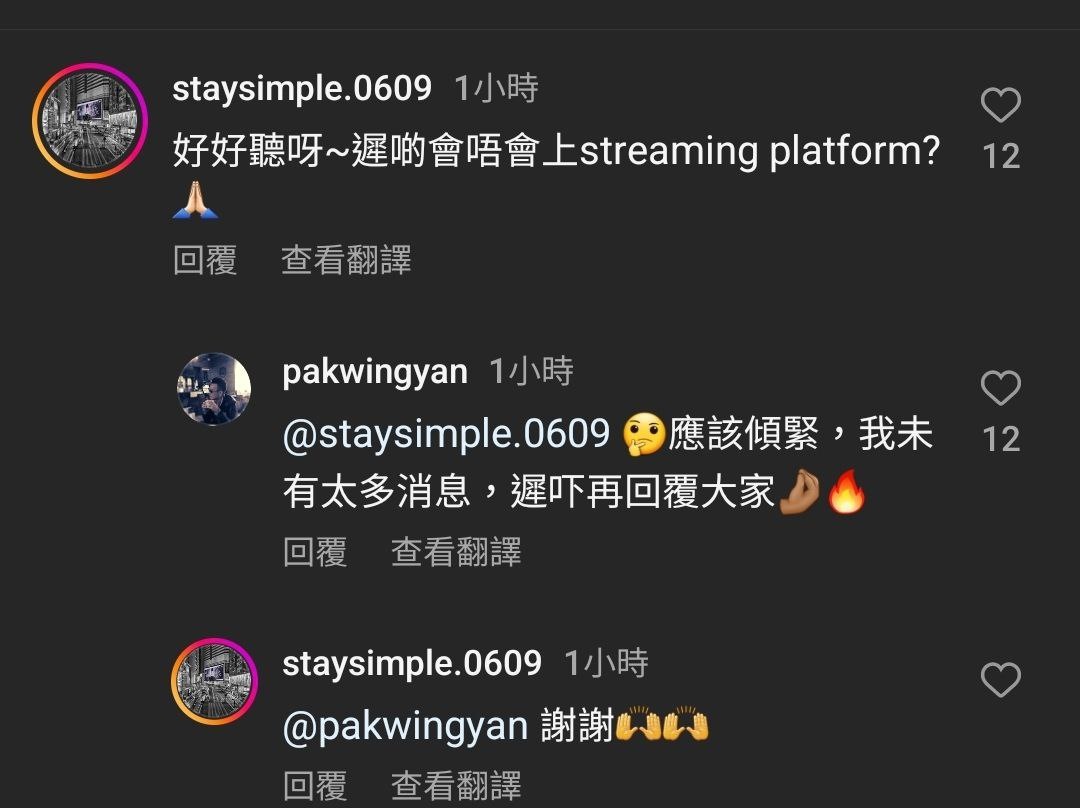Image resolution: width=1080 pixels, height=808 pixels.
Task: Open the avatar beside the 謝謝 reply
Action: pos(214,681)
